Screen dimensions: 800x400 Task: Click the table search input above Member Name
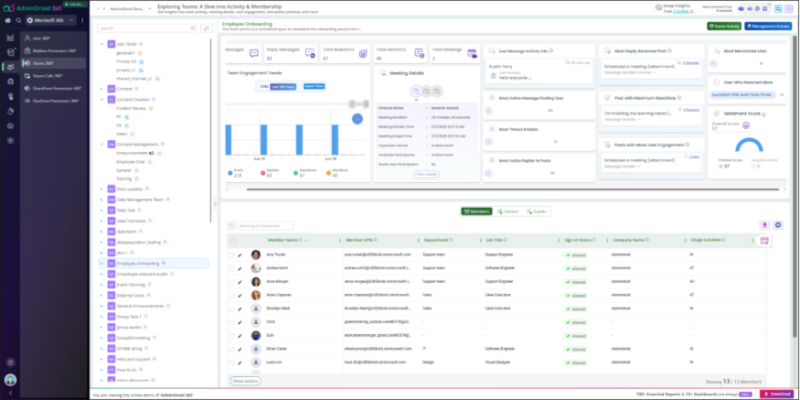[265, 225]
